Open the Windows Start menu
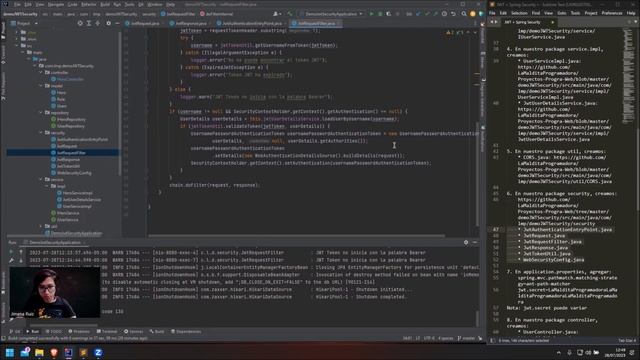Image resolution: width=640 pixels, height=360 pixels. [x=10, y=352]
